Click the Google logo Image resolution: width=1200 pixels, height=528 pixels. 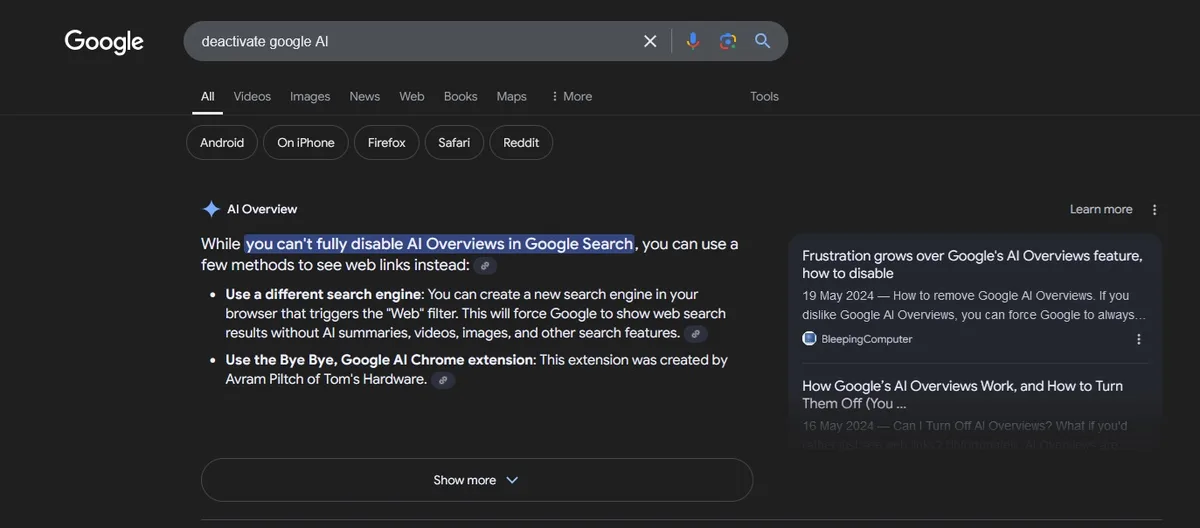104,42
